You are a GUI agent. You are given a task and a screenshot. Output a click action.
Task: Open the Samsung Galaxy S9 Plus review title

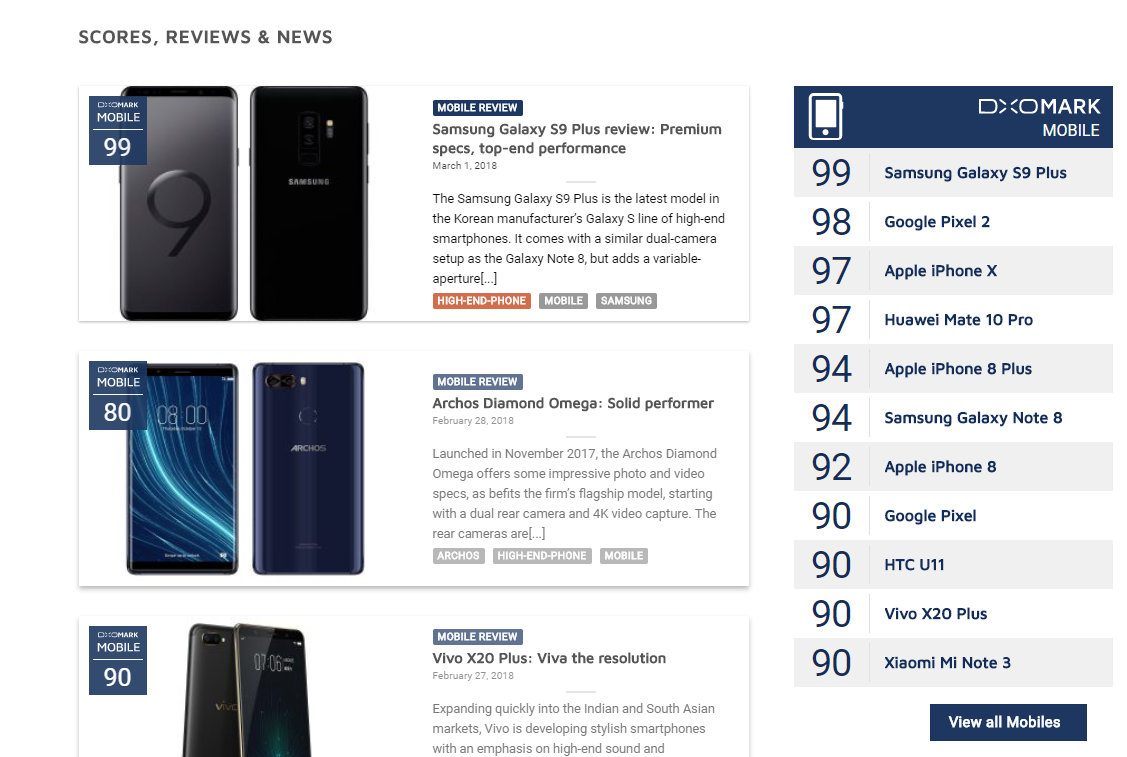576,139
